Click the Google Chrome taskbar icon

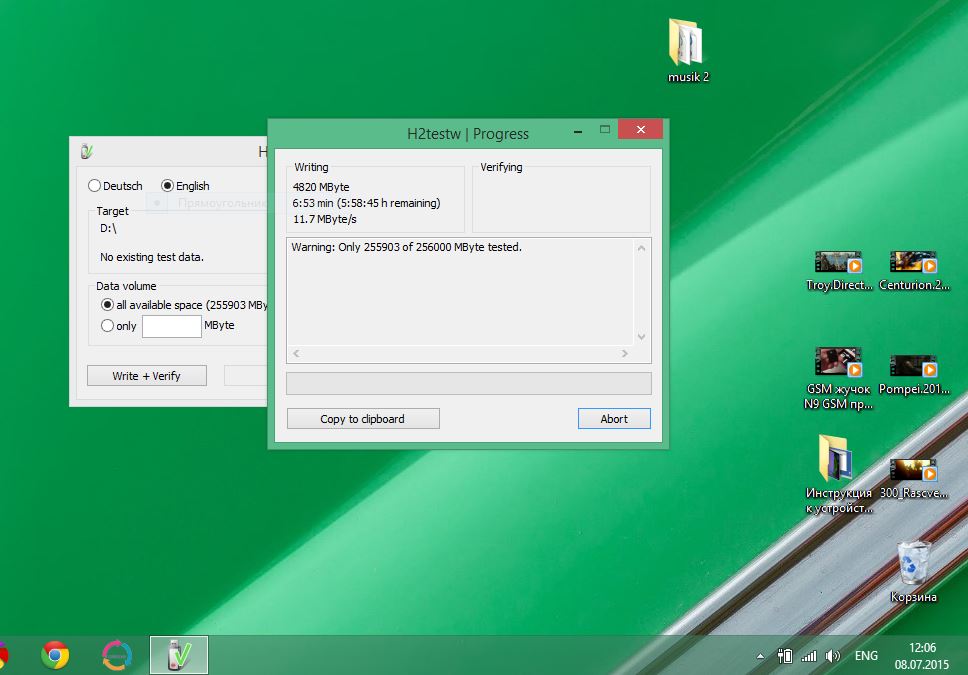click(55, 655)
